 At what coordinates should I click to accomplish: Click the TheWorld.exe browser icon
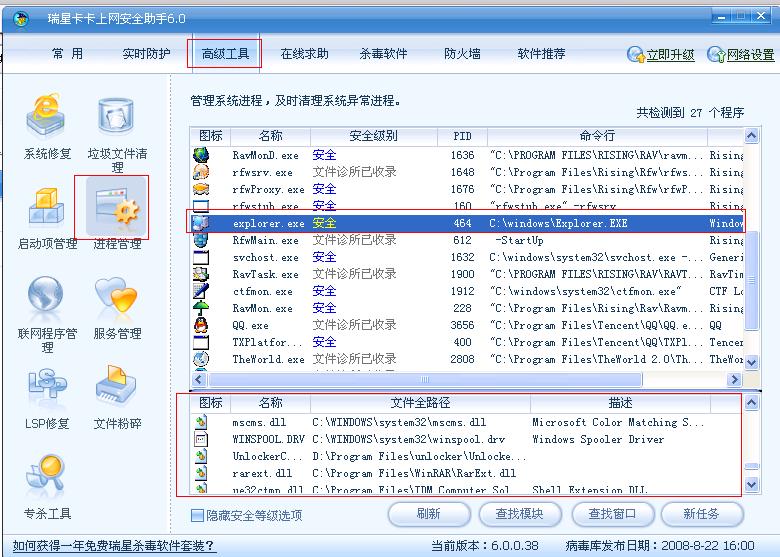(201, 359)
